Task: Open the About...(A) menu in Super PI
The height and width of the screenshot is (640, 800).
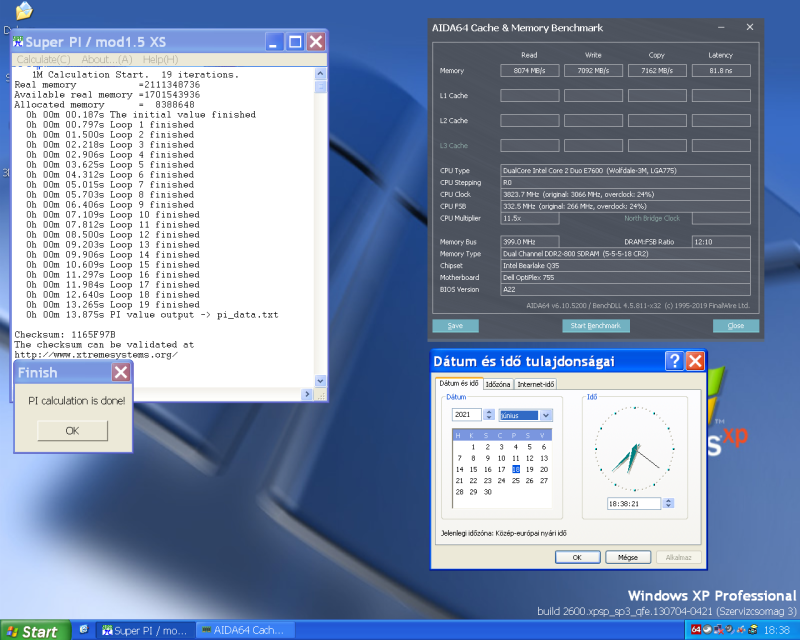Action: click(107, 60)
